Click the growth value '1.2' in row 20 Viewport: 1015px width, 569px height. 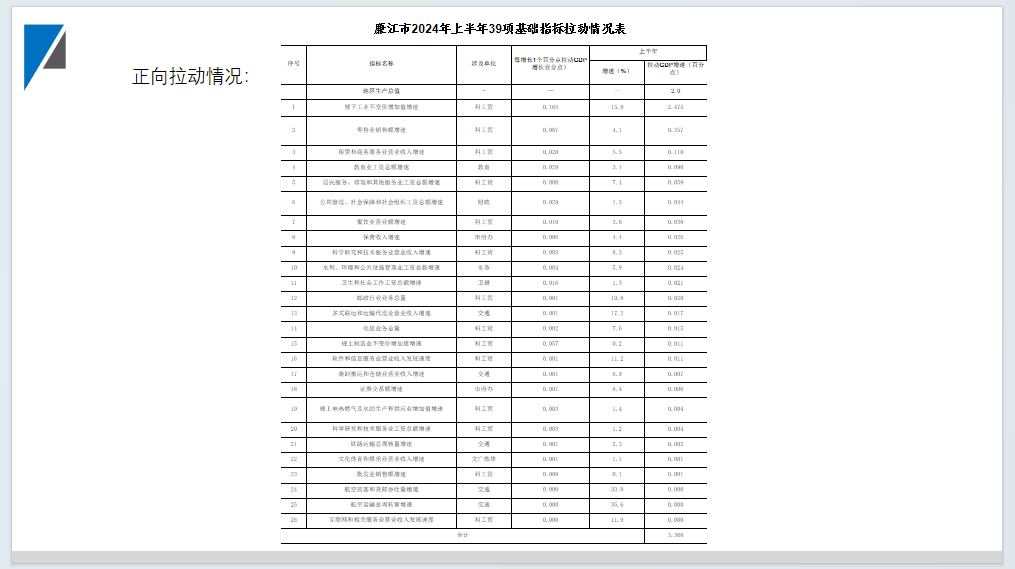coord(617,429)
